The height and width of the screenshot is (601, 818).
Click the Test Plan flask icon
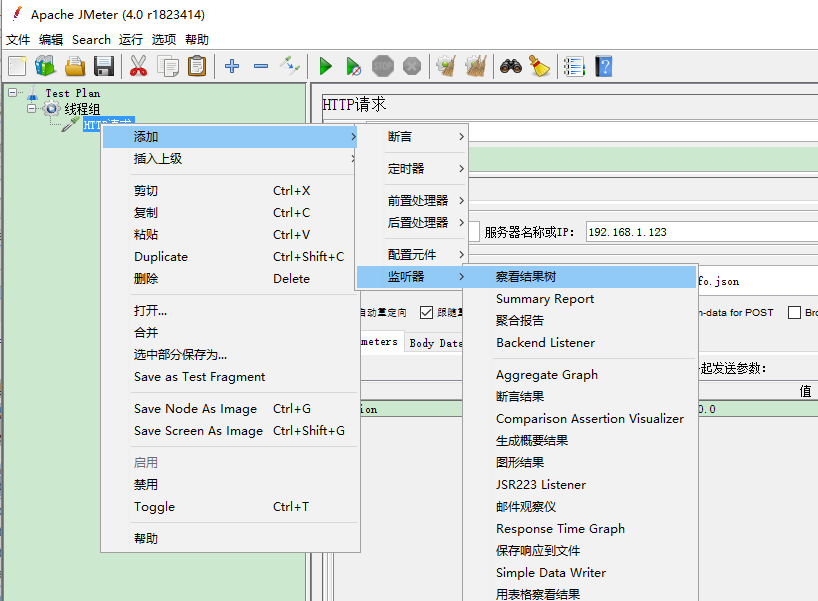tap(32, 93)
